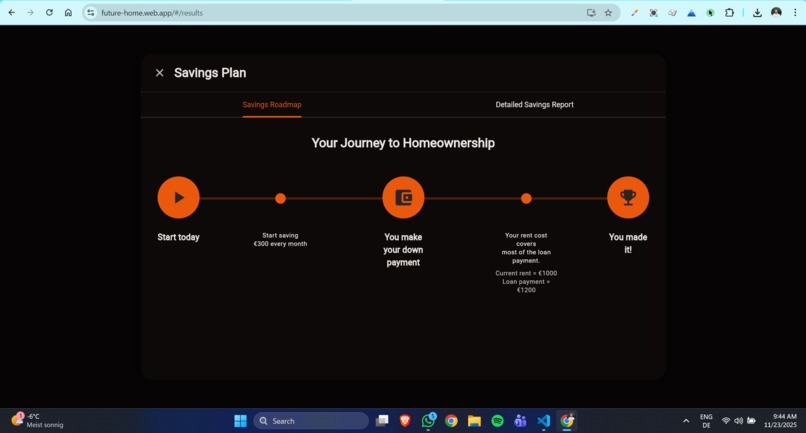This screenshot has width=806, height=433.
Task: Click 'Your Journey to Homeownership' heading
Action: point(403,143)
